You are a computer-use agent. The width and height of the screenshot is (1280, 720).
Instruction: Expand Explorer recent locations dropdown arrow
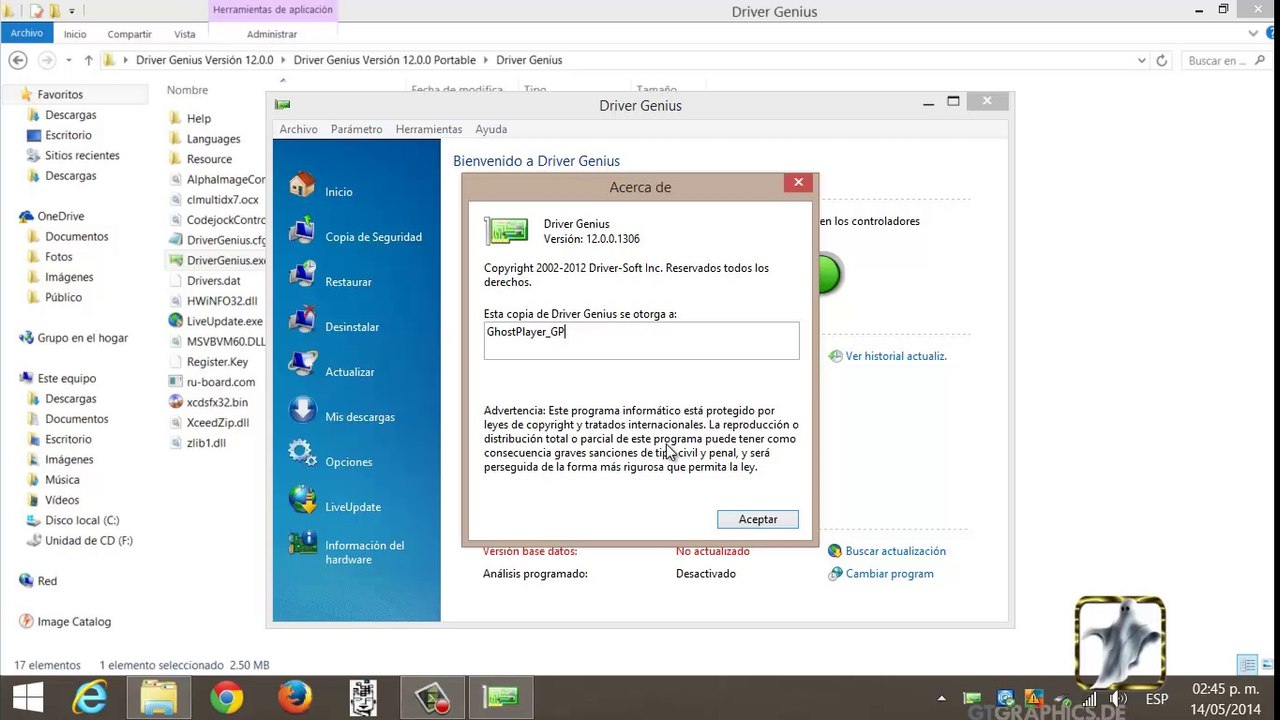[69, 60]
